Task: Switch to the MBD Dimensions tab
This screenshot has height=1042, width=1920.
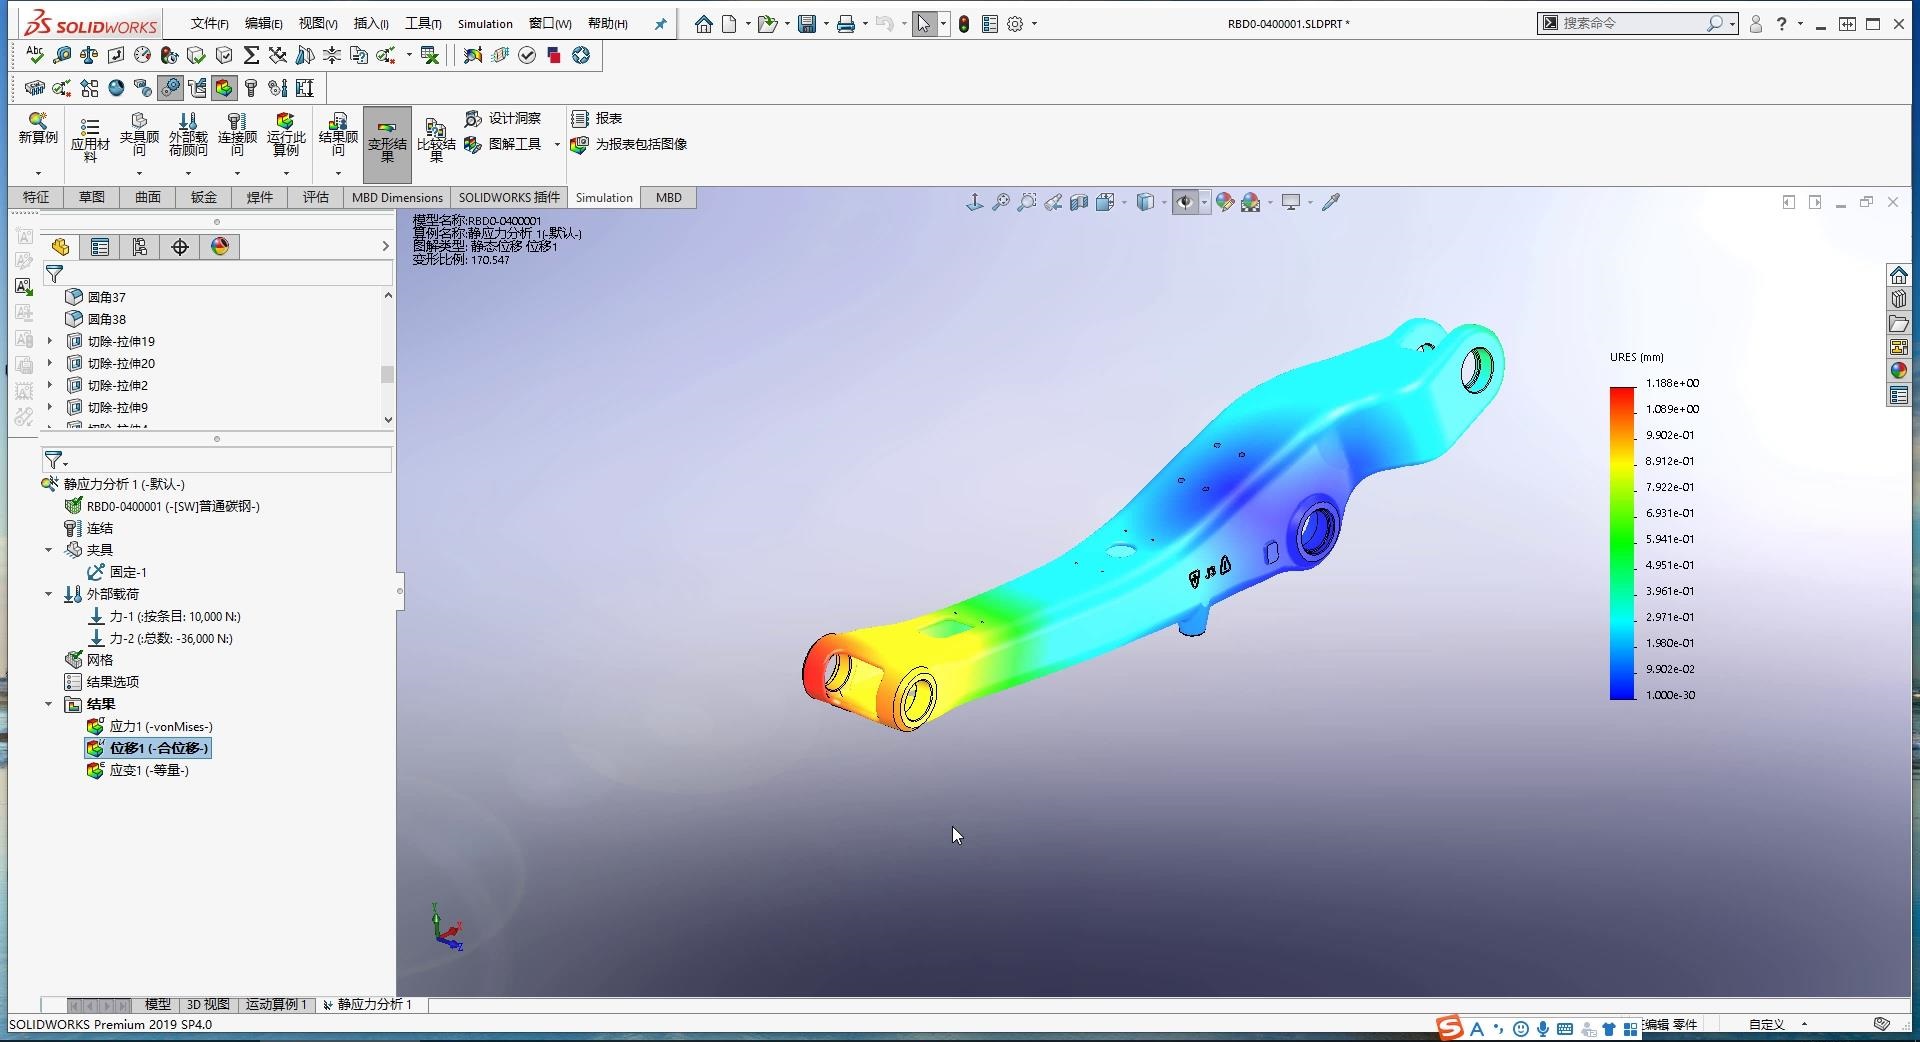Action: [x=397, y=197]
